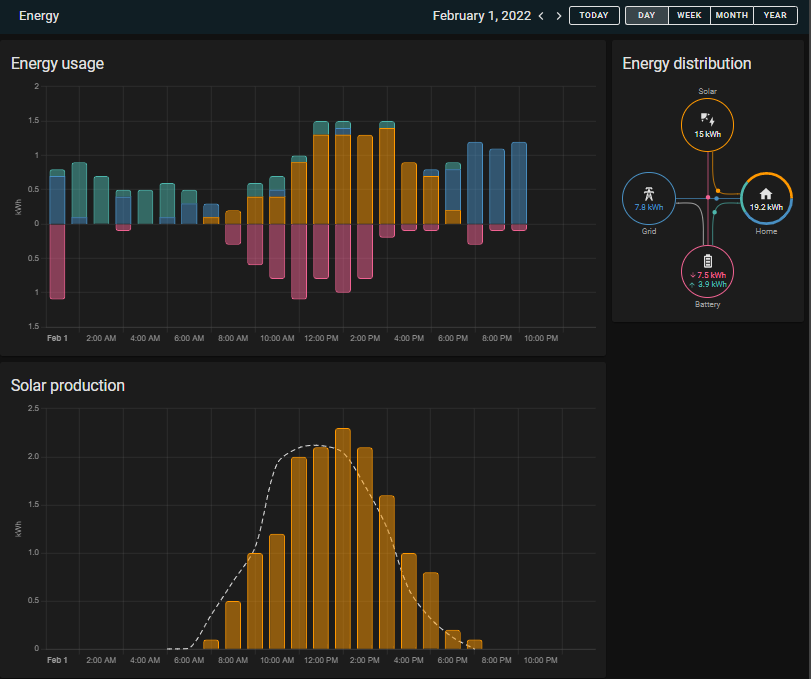
Task: Click the Battery icon in distribution card
Action: click(x=708, y=260)
